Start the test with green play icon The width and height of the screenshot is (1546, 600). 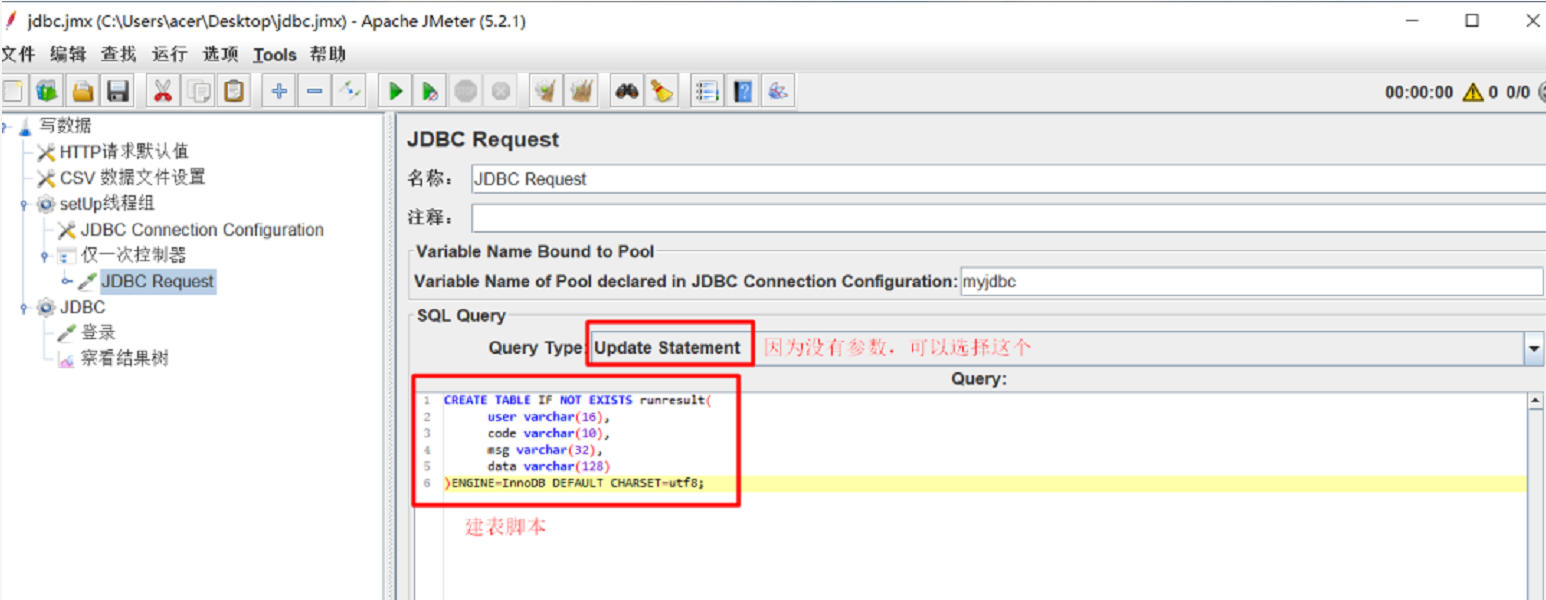tap(395, 92)
